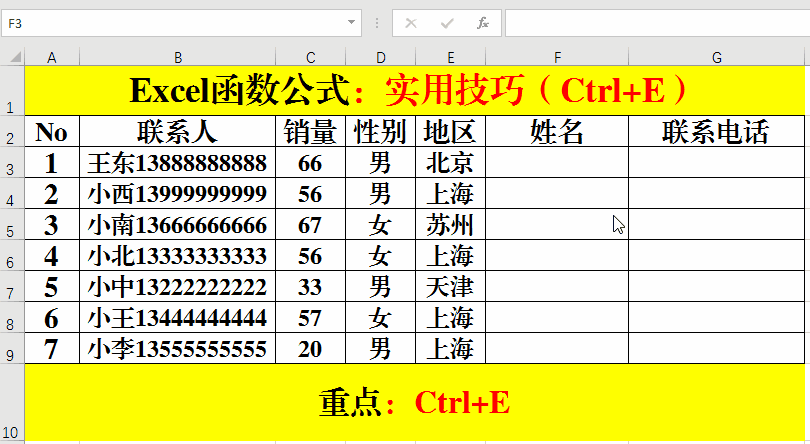Select the '苏州' region cell
This screenshot has height=444, width=810.
pyautogui.click(x=450, y=224)
